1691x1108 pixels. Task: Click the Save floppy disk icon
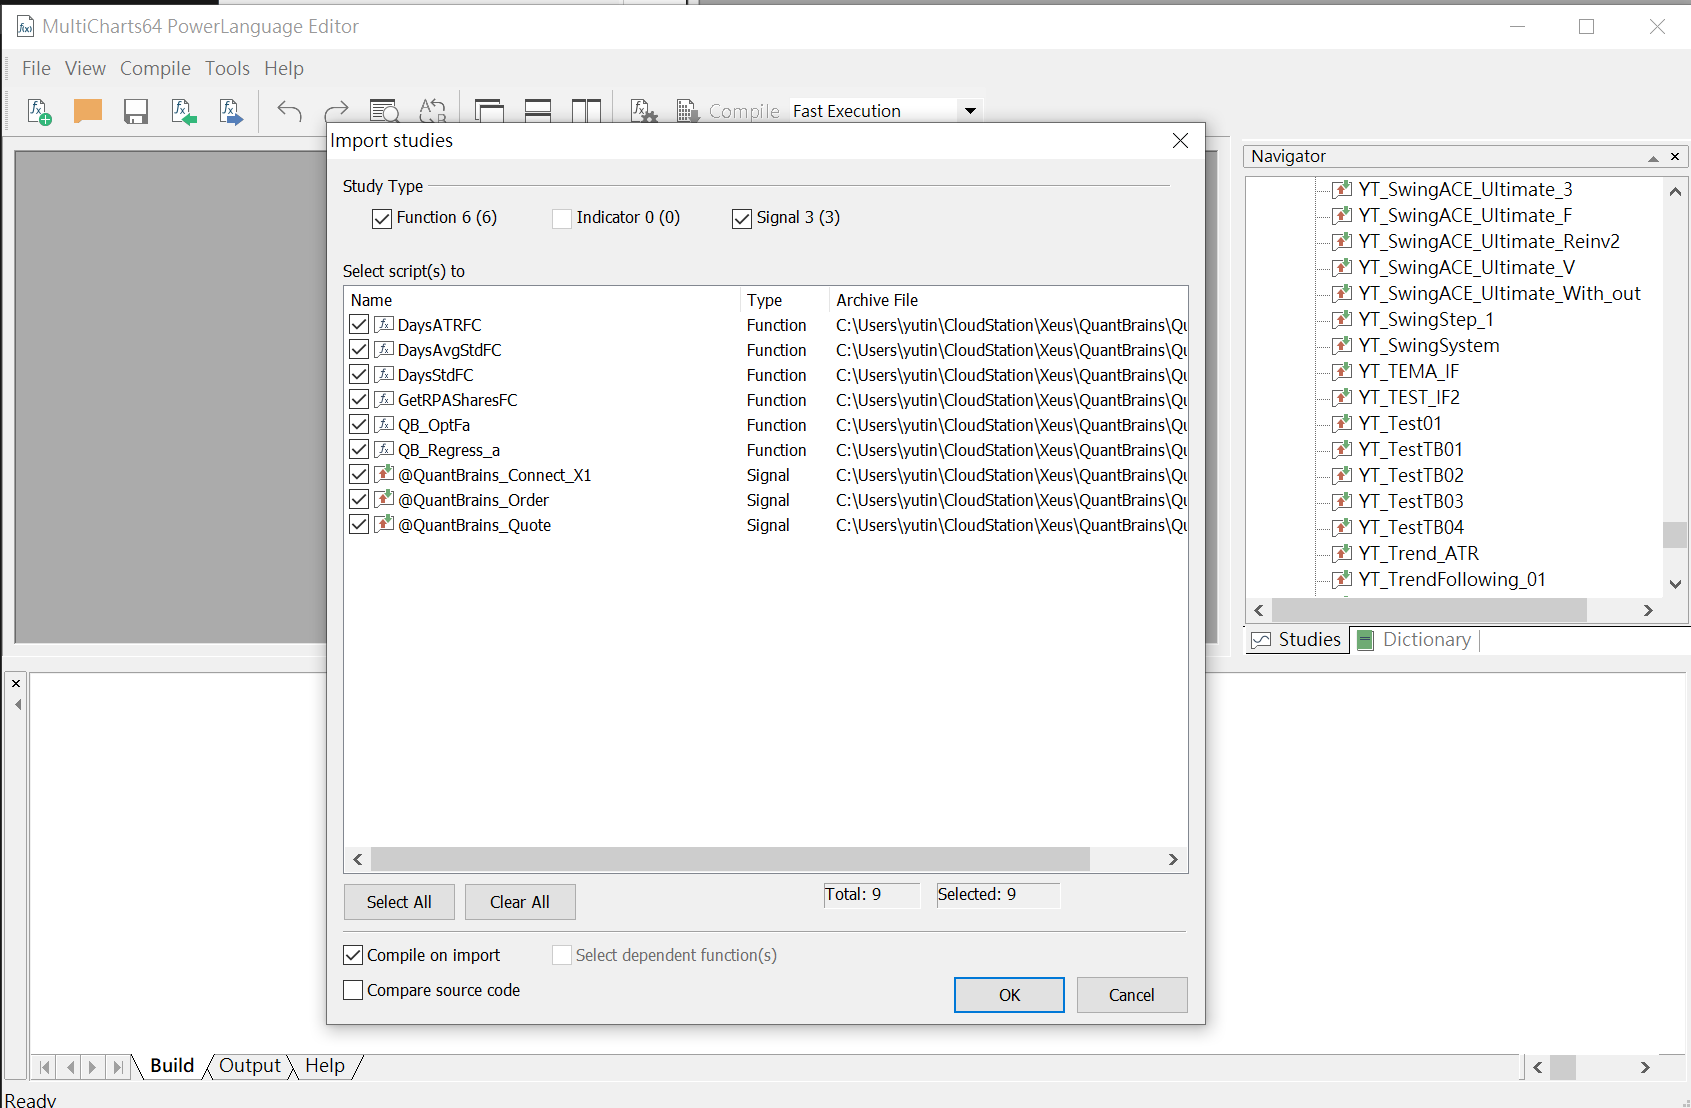click(136, 111)
